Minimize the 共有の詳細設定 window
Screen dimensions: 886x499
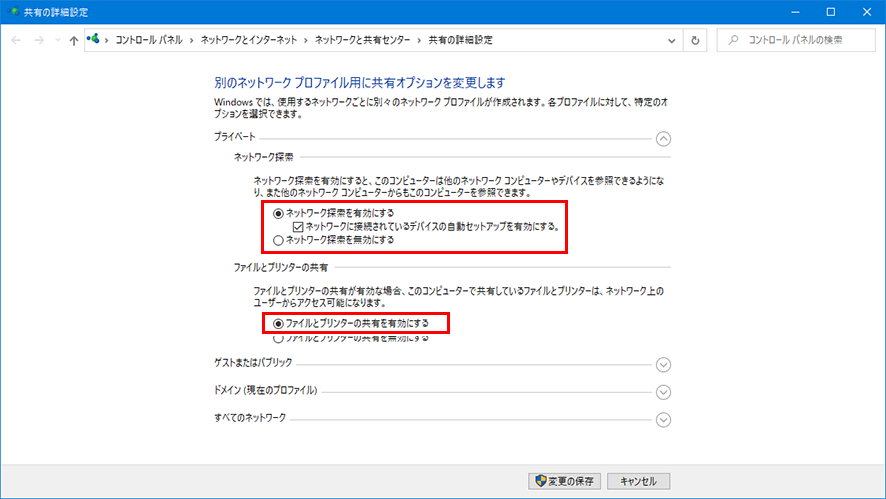796,12
